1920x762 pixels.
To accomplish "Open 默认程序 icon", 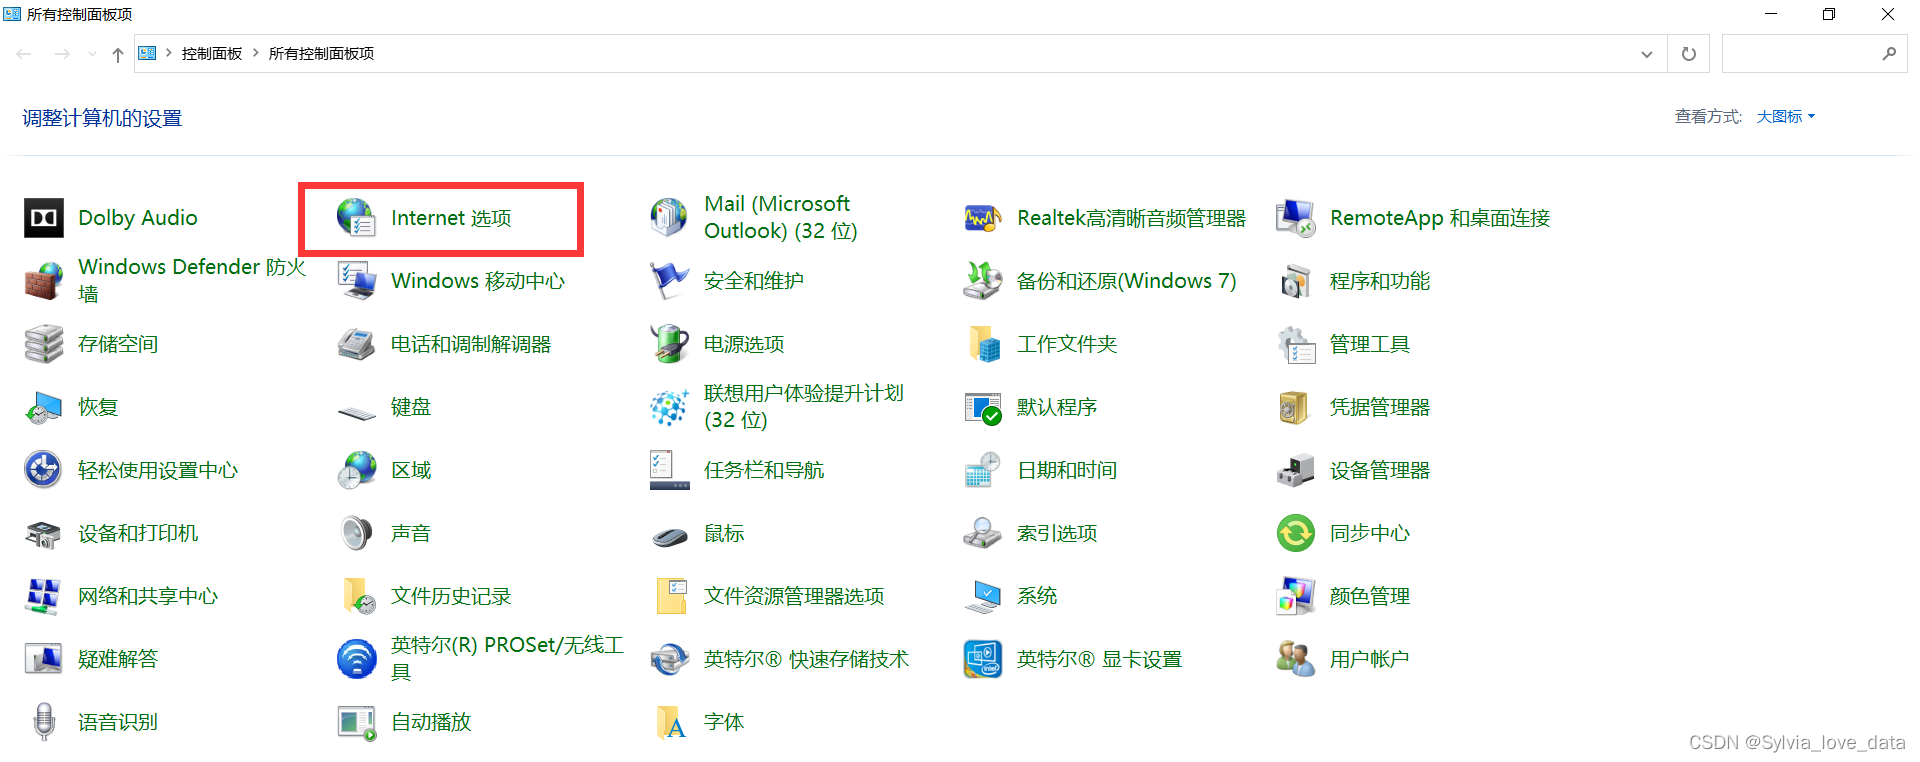I will 983,407.
